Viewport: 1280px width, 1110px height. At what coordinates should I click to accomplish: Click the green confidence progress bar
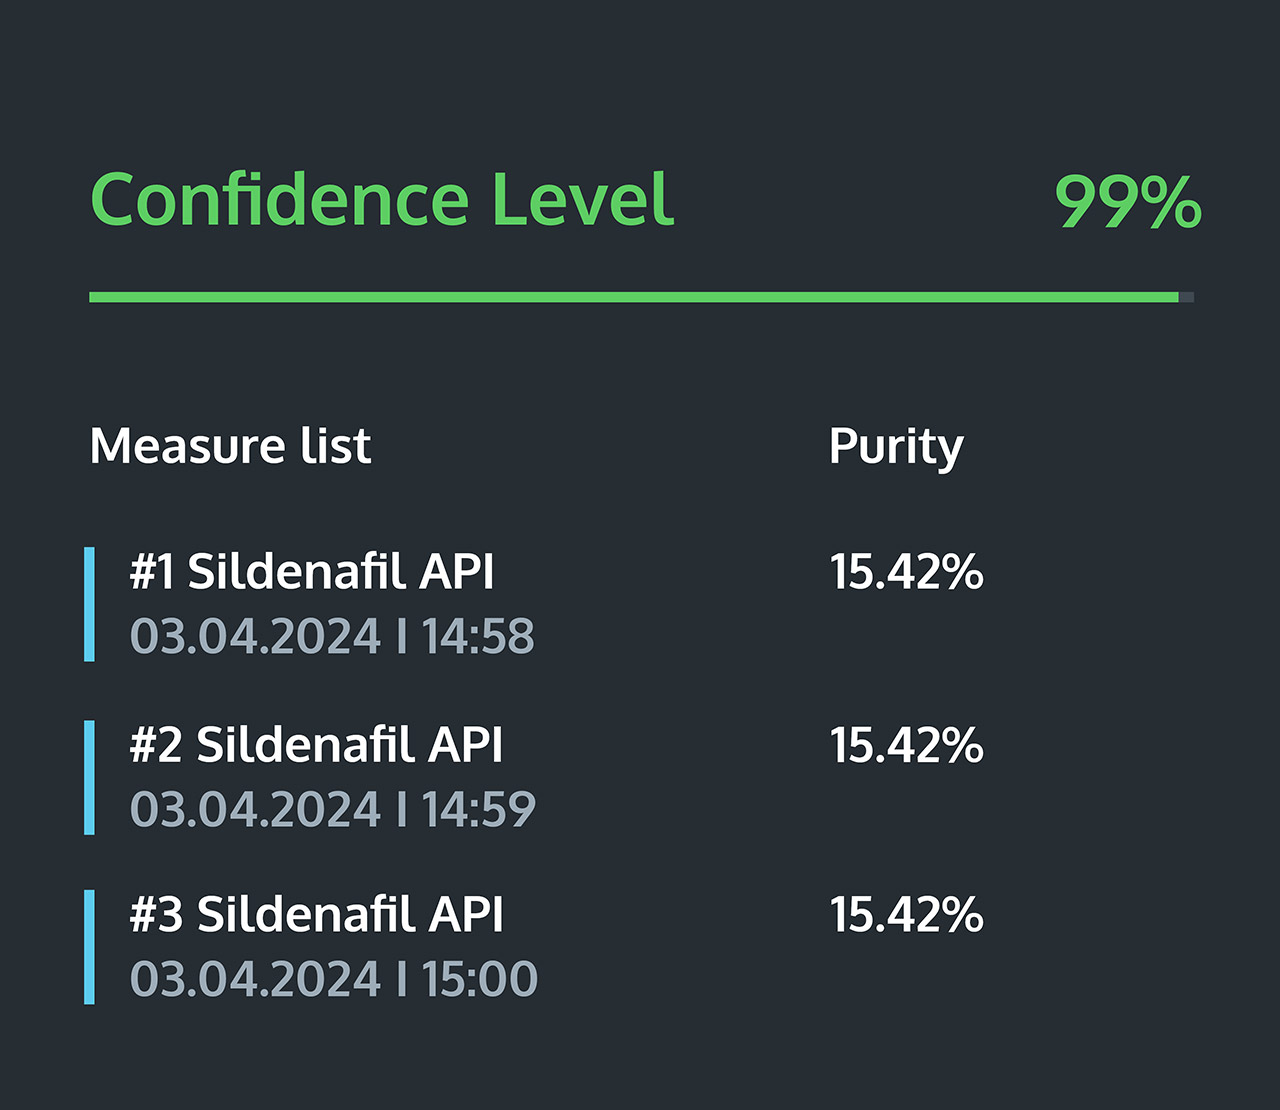tap(630, 297)
